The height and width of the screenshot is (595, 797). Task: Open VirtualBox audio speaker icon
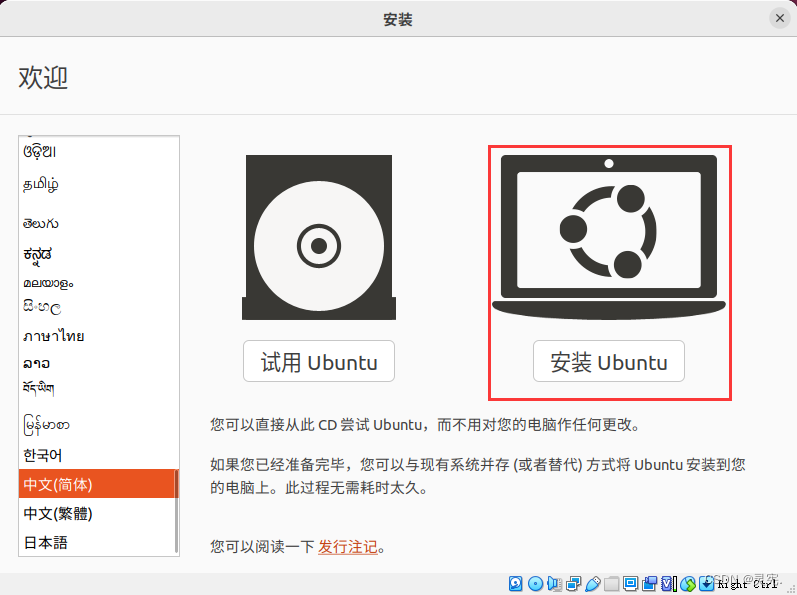tap(554, 583)
